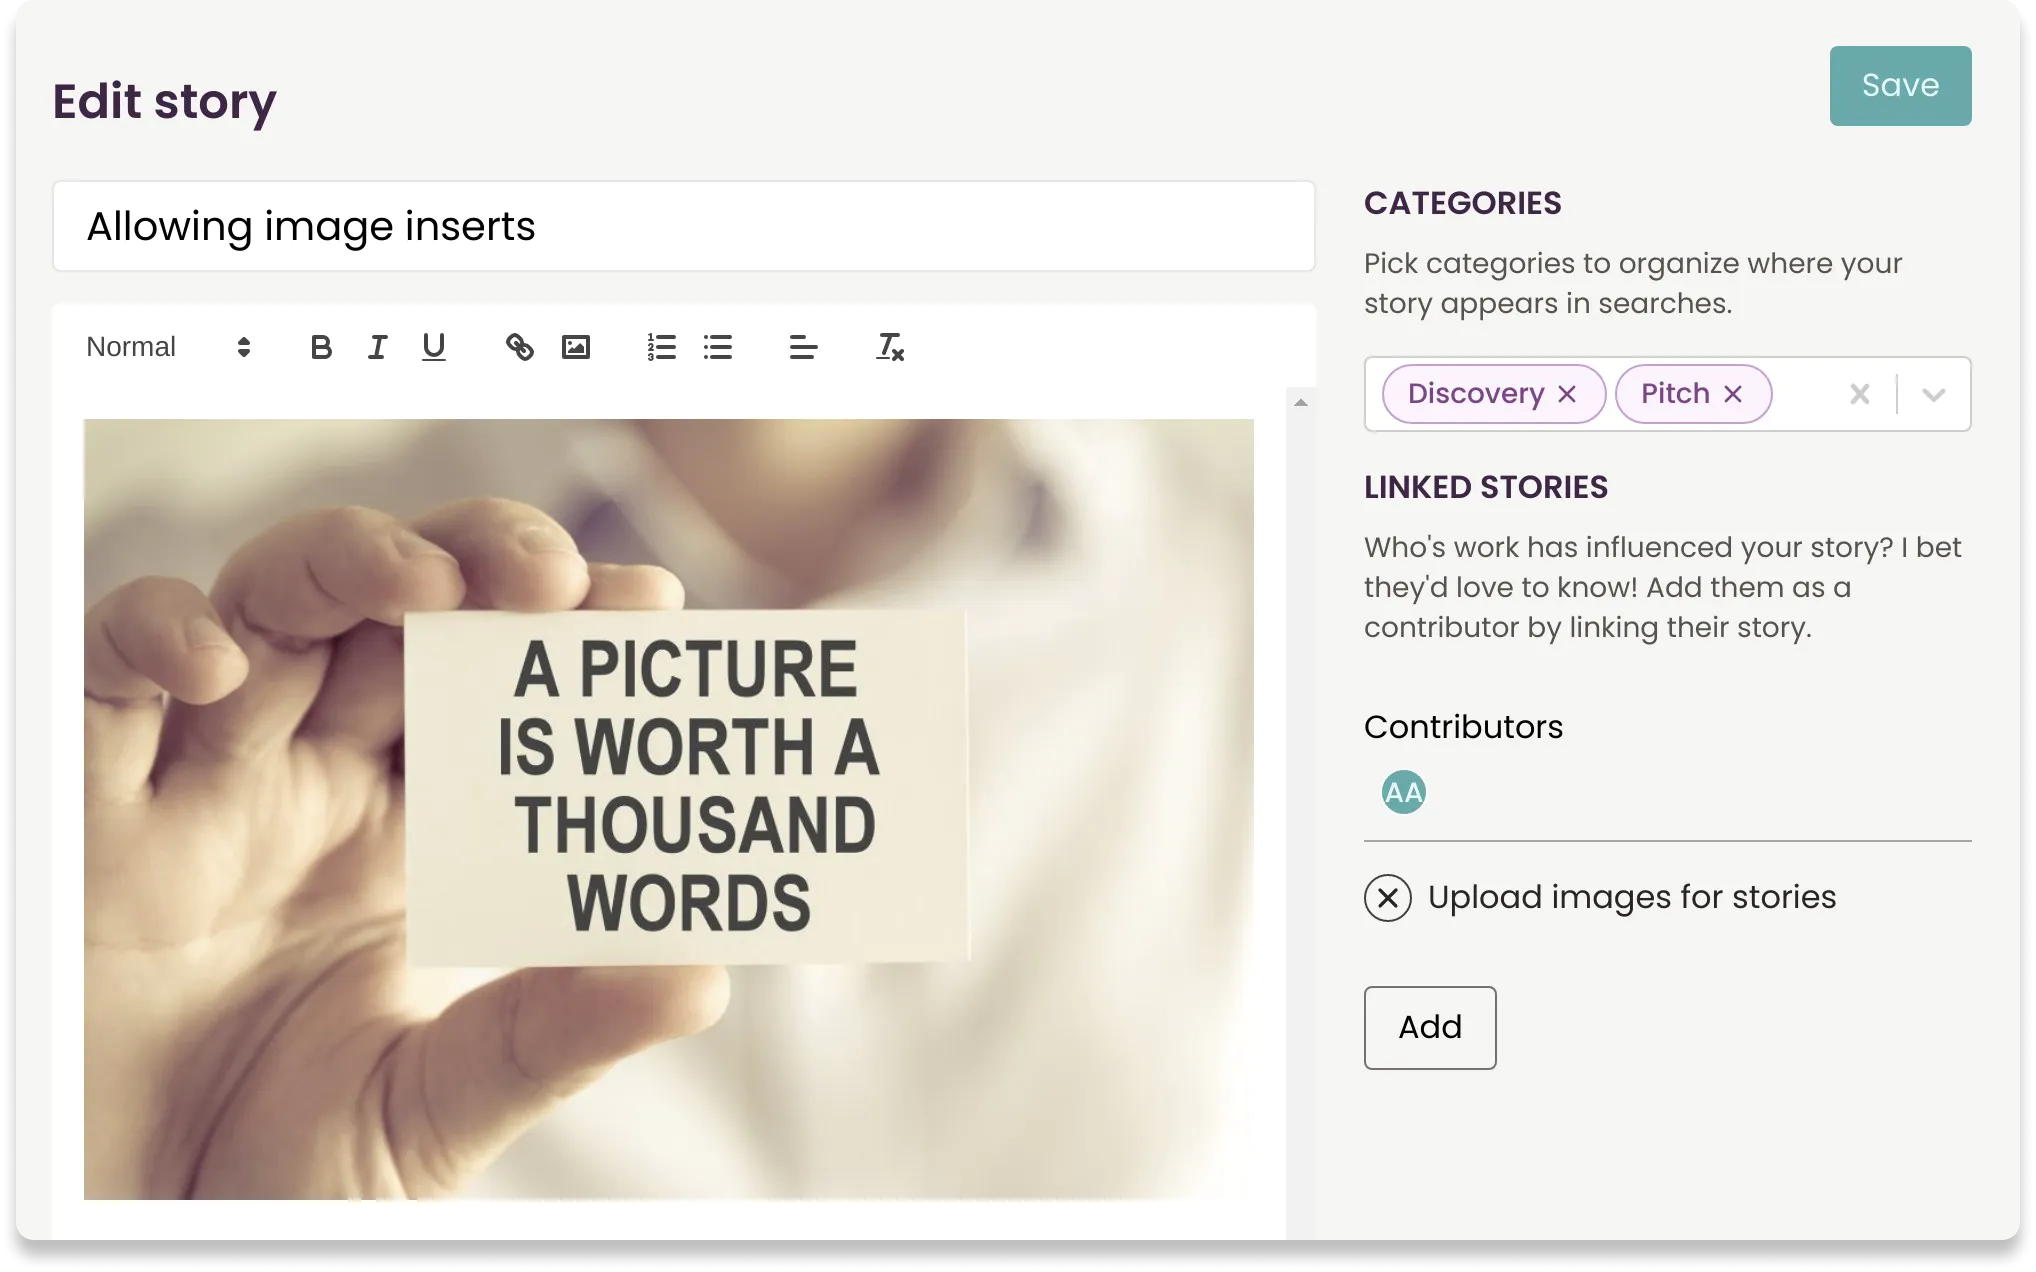This screenshot has width=2036, height=1272.
Task: Click the AA contributor avatar
Action: tap(1403, 793)
